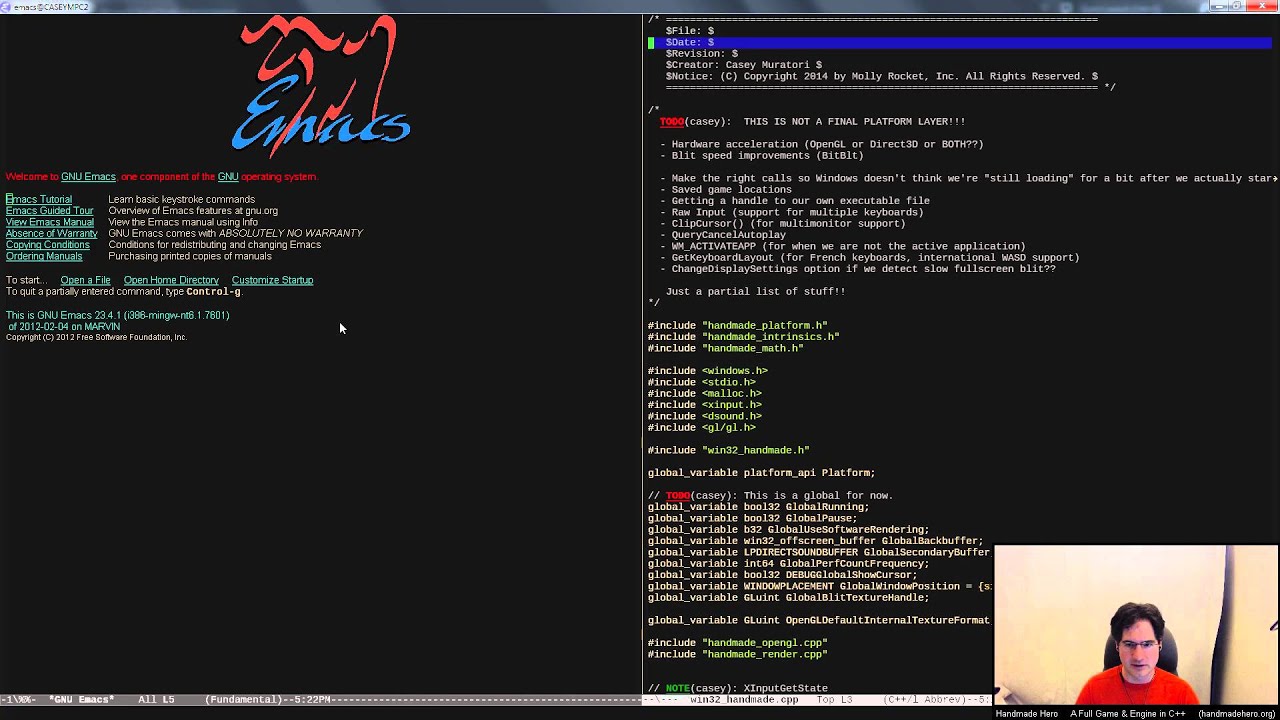Open the Absence of Warranty link
The height and width of the screenshot is (720, 1280).
pyautogui.click(x=52, y=233)
